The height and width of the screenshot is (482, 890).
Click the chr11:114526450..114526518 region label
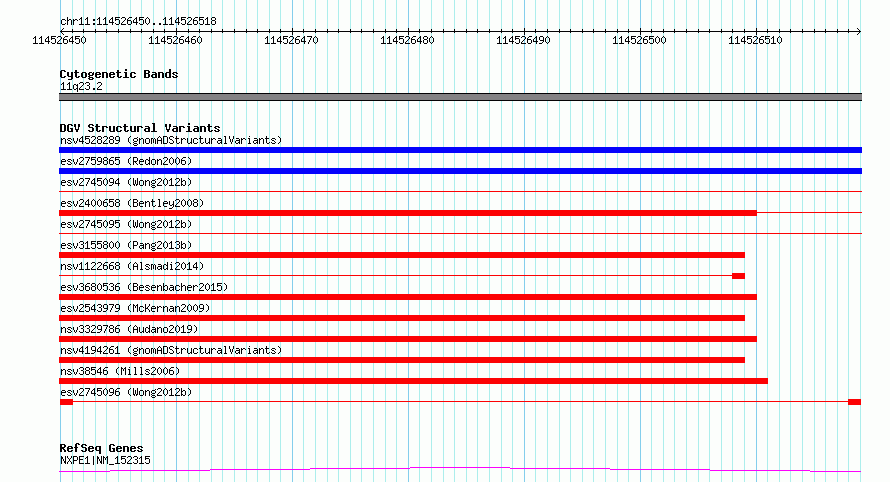138,22
